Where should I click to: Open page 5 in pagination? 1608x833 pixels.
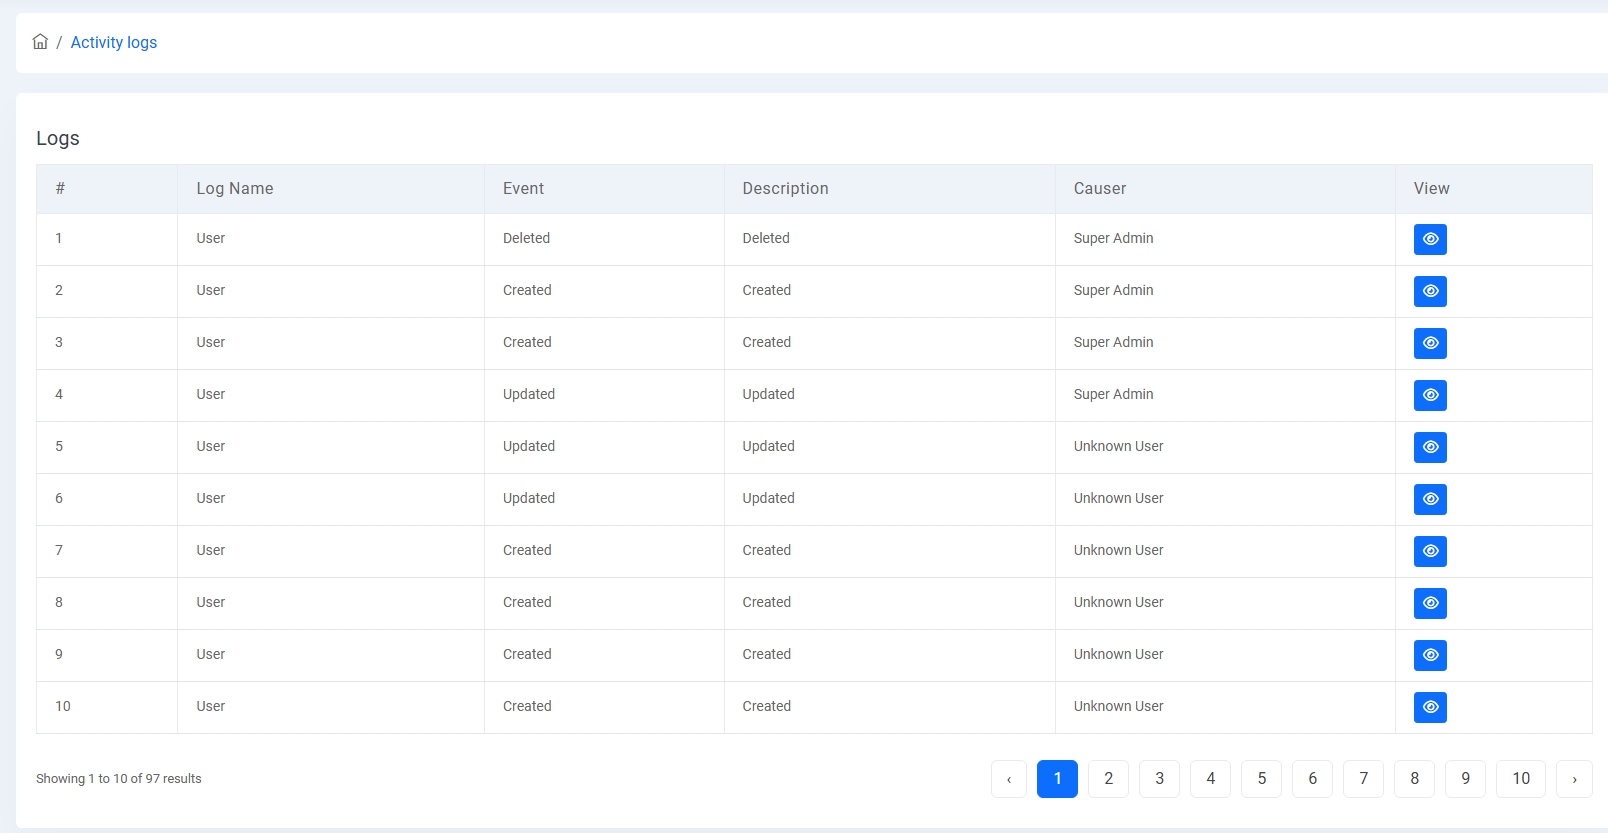click(x=1261, y=779)
